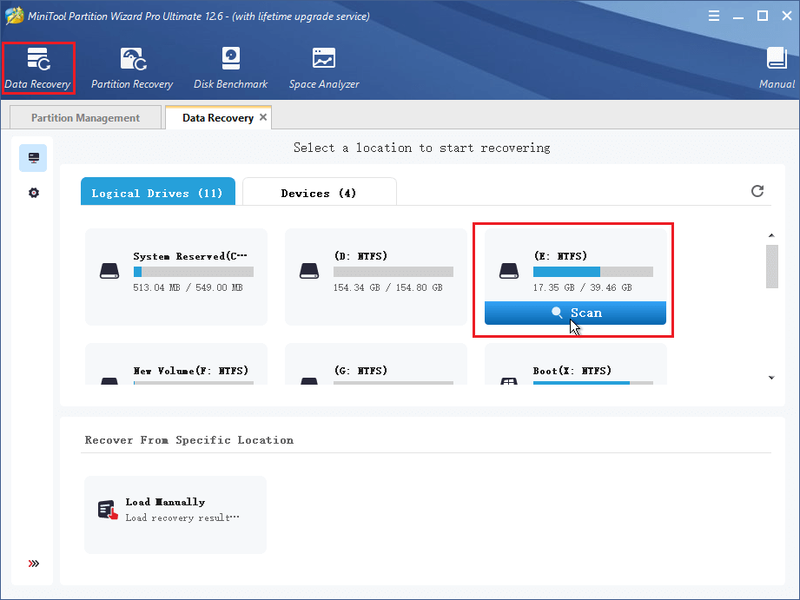Refresh the drive list
The image size is (800, 600).
(757, 191)
